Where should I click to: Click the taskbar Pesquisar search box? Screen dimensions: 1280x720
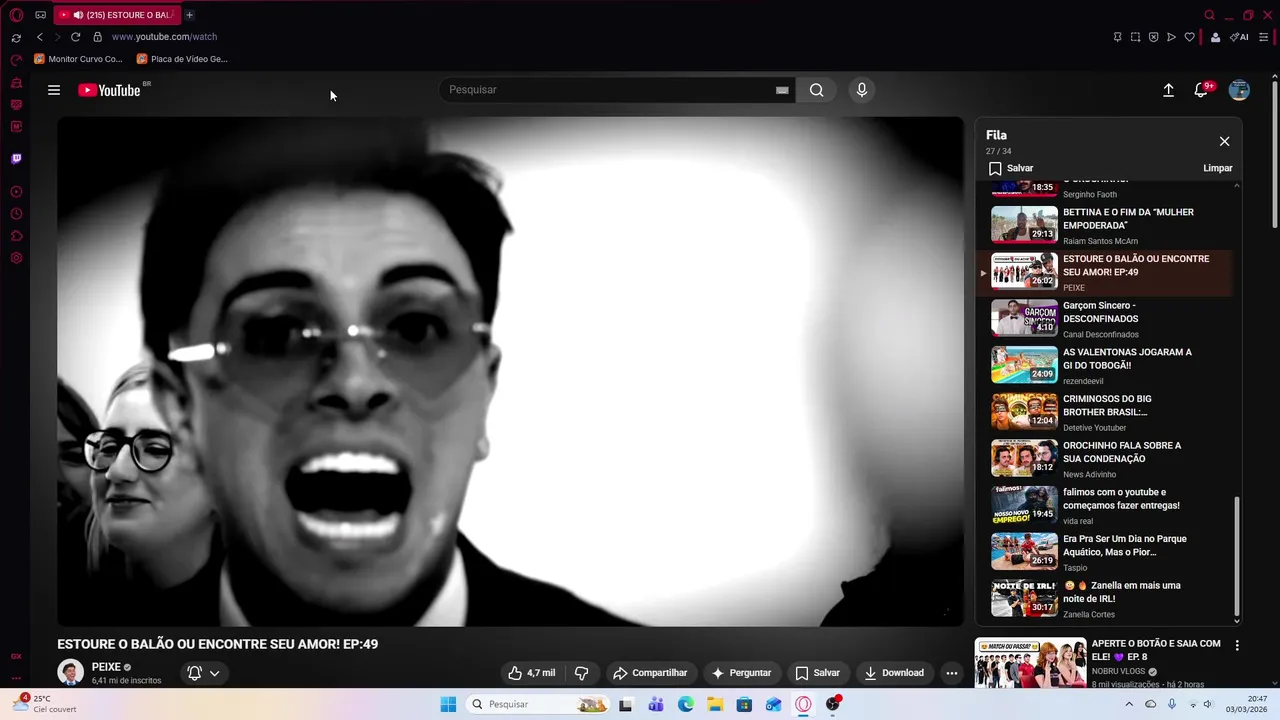pos(538,704)
